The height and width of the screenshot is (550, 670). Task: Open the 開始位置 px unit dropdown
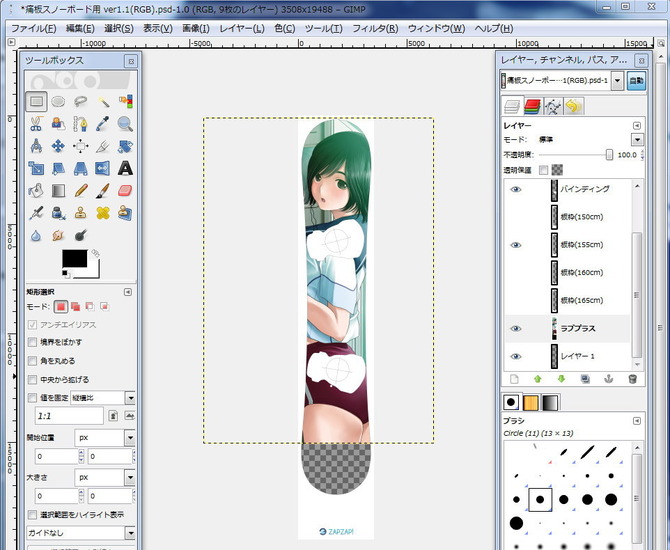click(x=130, y=438)
